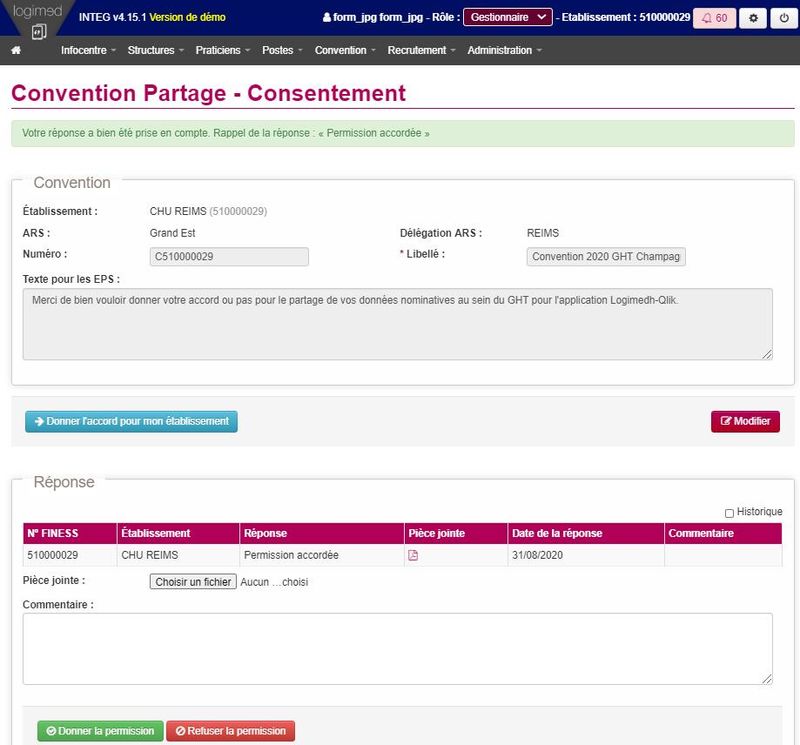800x745 pixels.
Task: Go to the home page icon
Action: pos(16,50)
